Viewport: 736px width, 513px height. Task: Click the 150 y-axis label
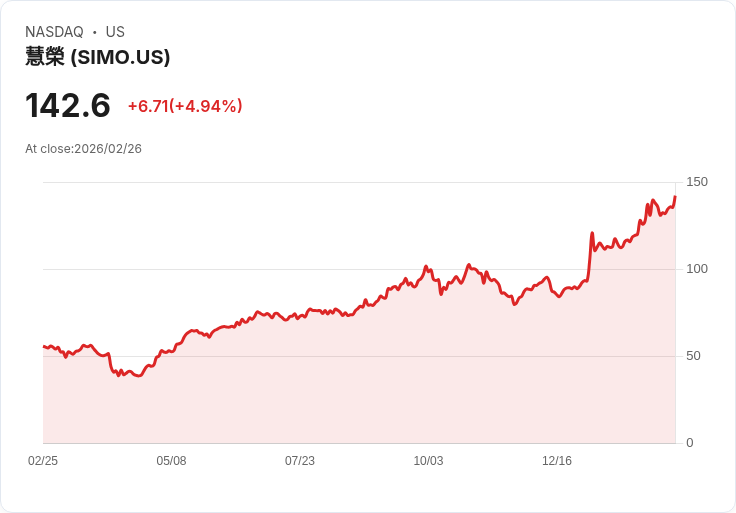click(x=697, y=182)
